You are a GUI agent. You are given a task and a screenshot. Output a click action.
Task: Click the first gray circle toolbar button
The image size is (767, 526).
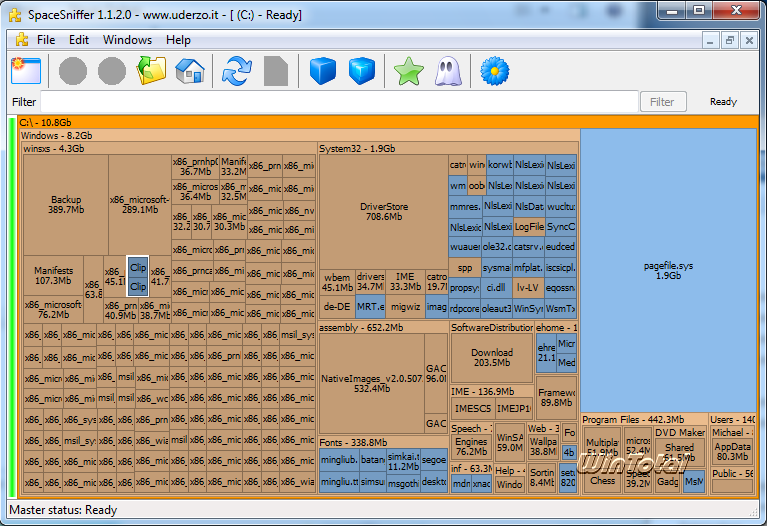click(73, 71)
